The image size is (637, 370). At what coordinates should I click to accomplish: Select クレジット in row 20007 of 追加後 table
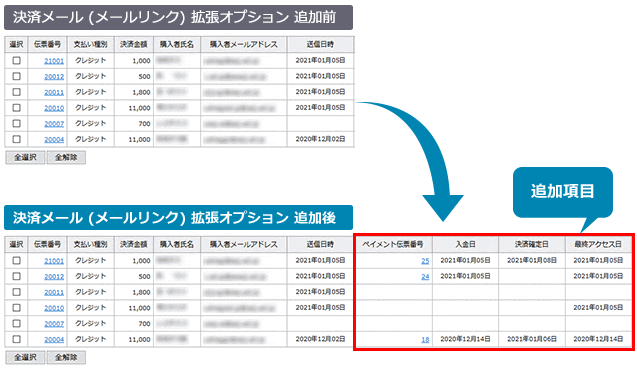(91, 323)
